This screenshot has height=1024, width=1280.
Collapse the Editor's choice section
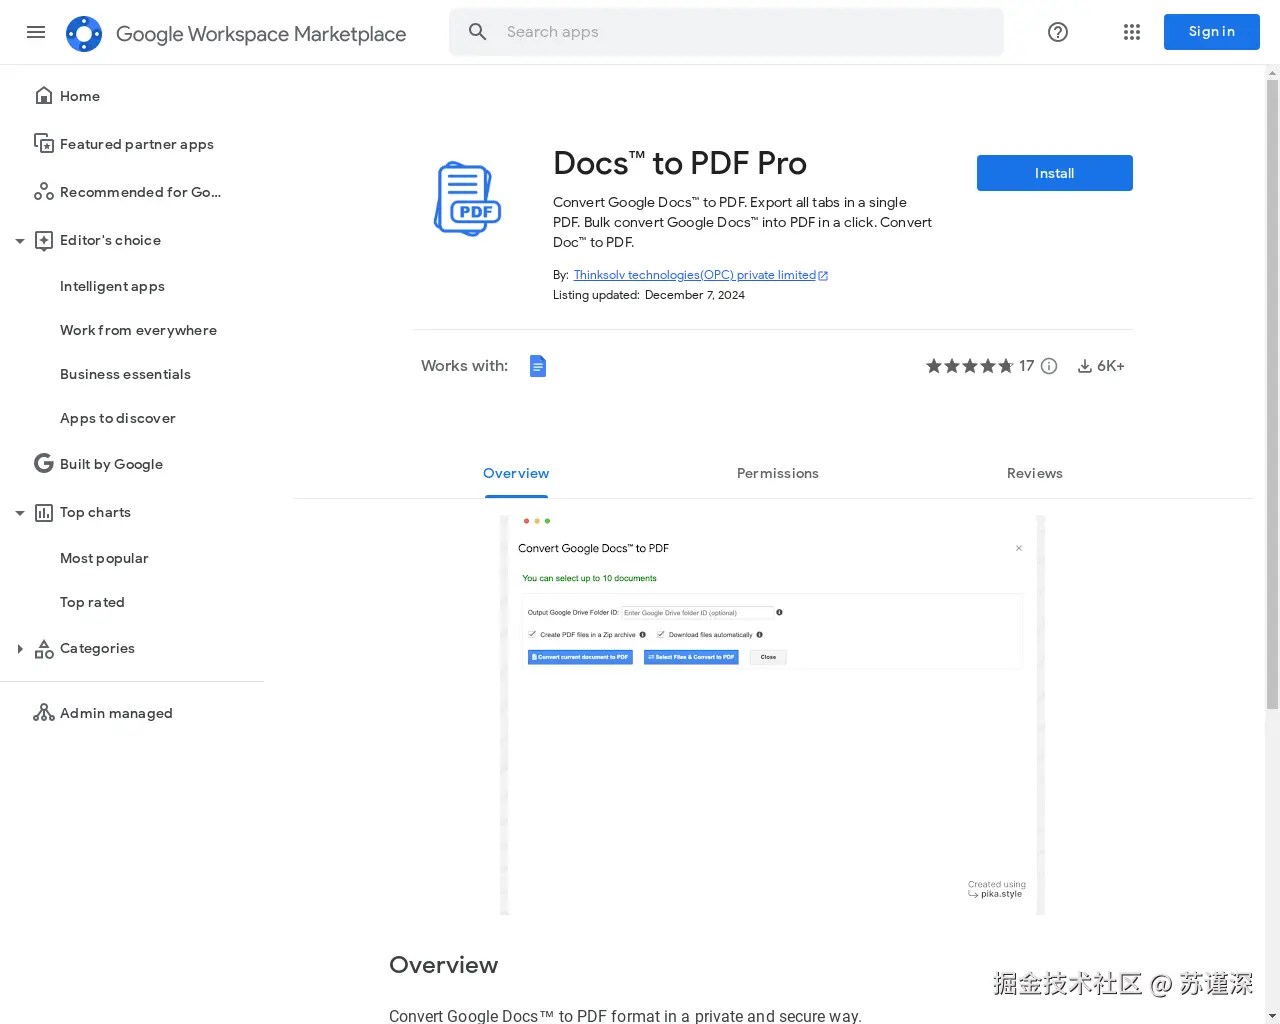(19, 240)
